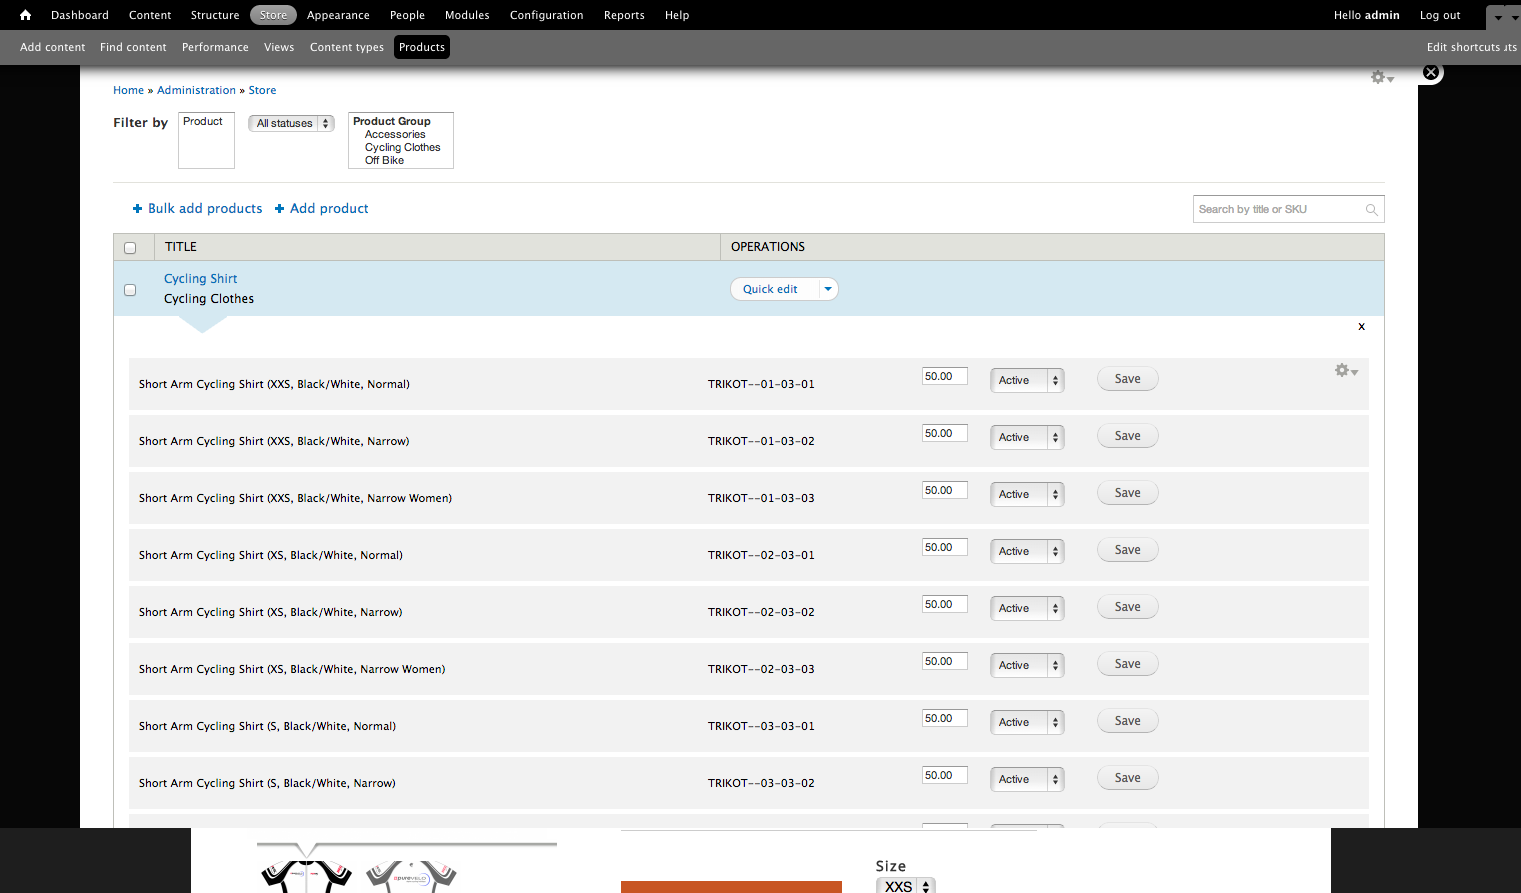Click the plus icon beside Add product

pos(281,208)
